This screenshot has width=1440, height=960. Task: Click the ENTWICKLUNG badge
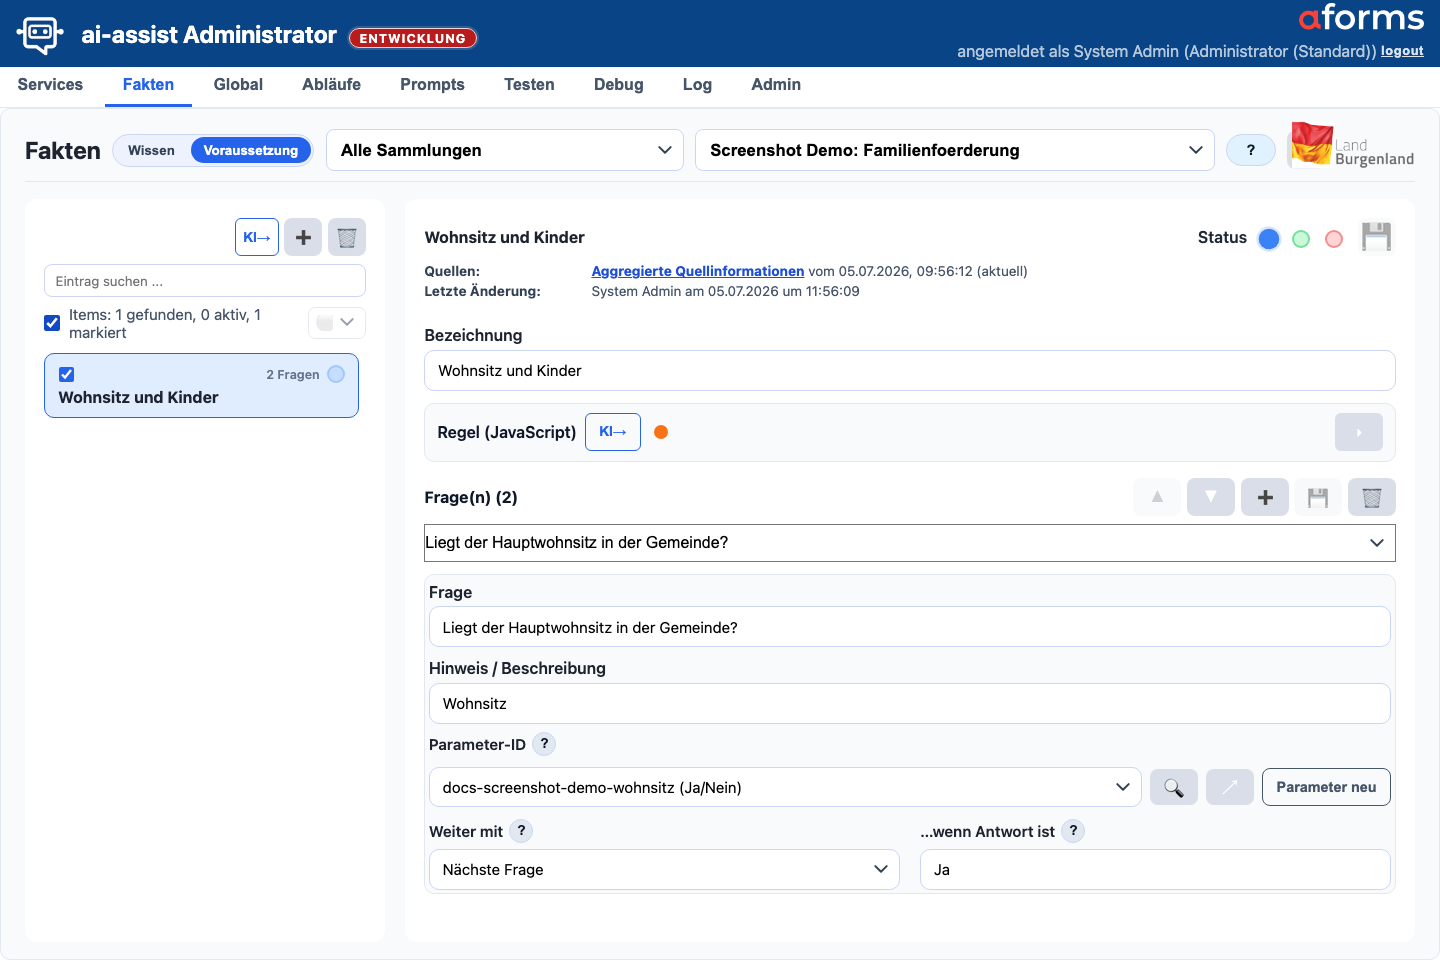pos(413,38)
